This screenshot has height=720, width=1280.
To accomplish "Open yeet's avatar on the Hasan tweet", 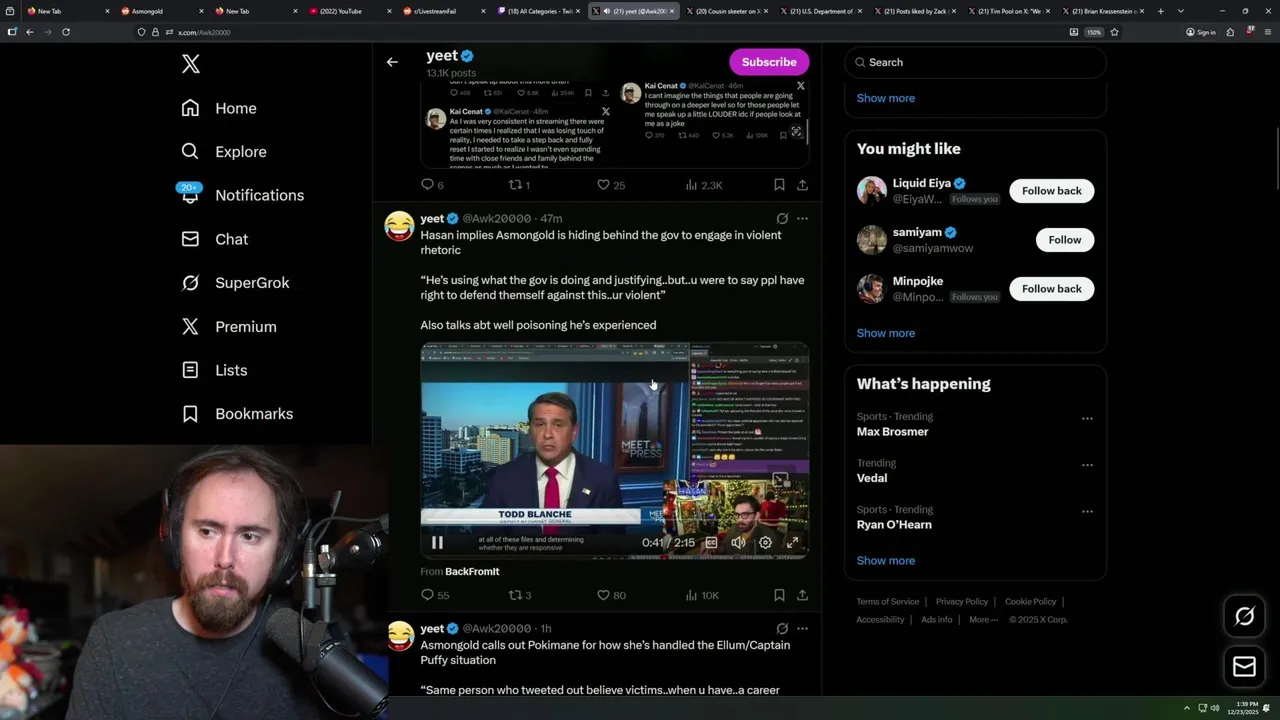I will (399, 226).
